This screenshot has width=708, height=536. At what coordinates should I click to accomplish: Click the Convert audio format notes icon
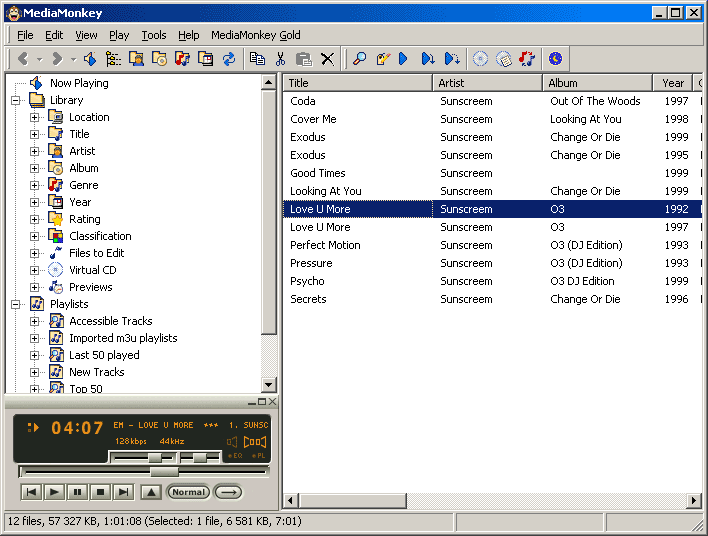(x=527, y=59)
